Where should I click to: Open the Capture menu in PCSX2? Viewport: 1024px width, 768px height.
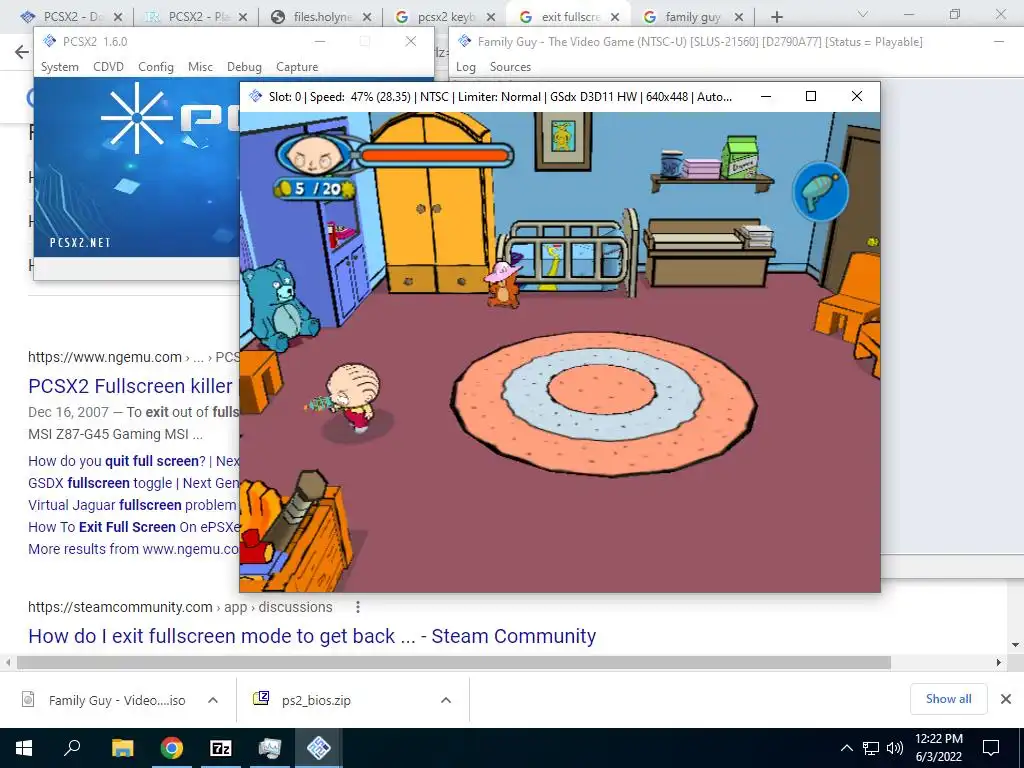point(297,67)
